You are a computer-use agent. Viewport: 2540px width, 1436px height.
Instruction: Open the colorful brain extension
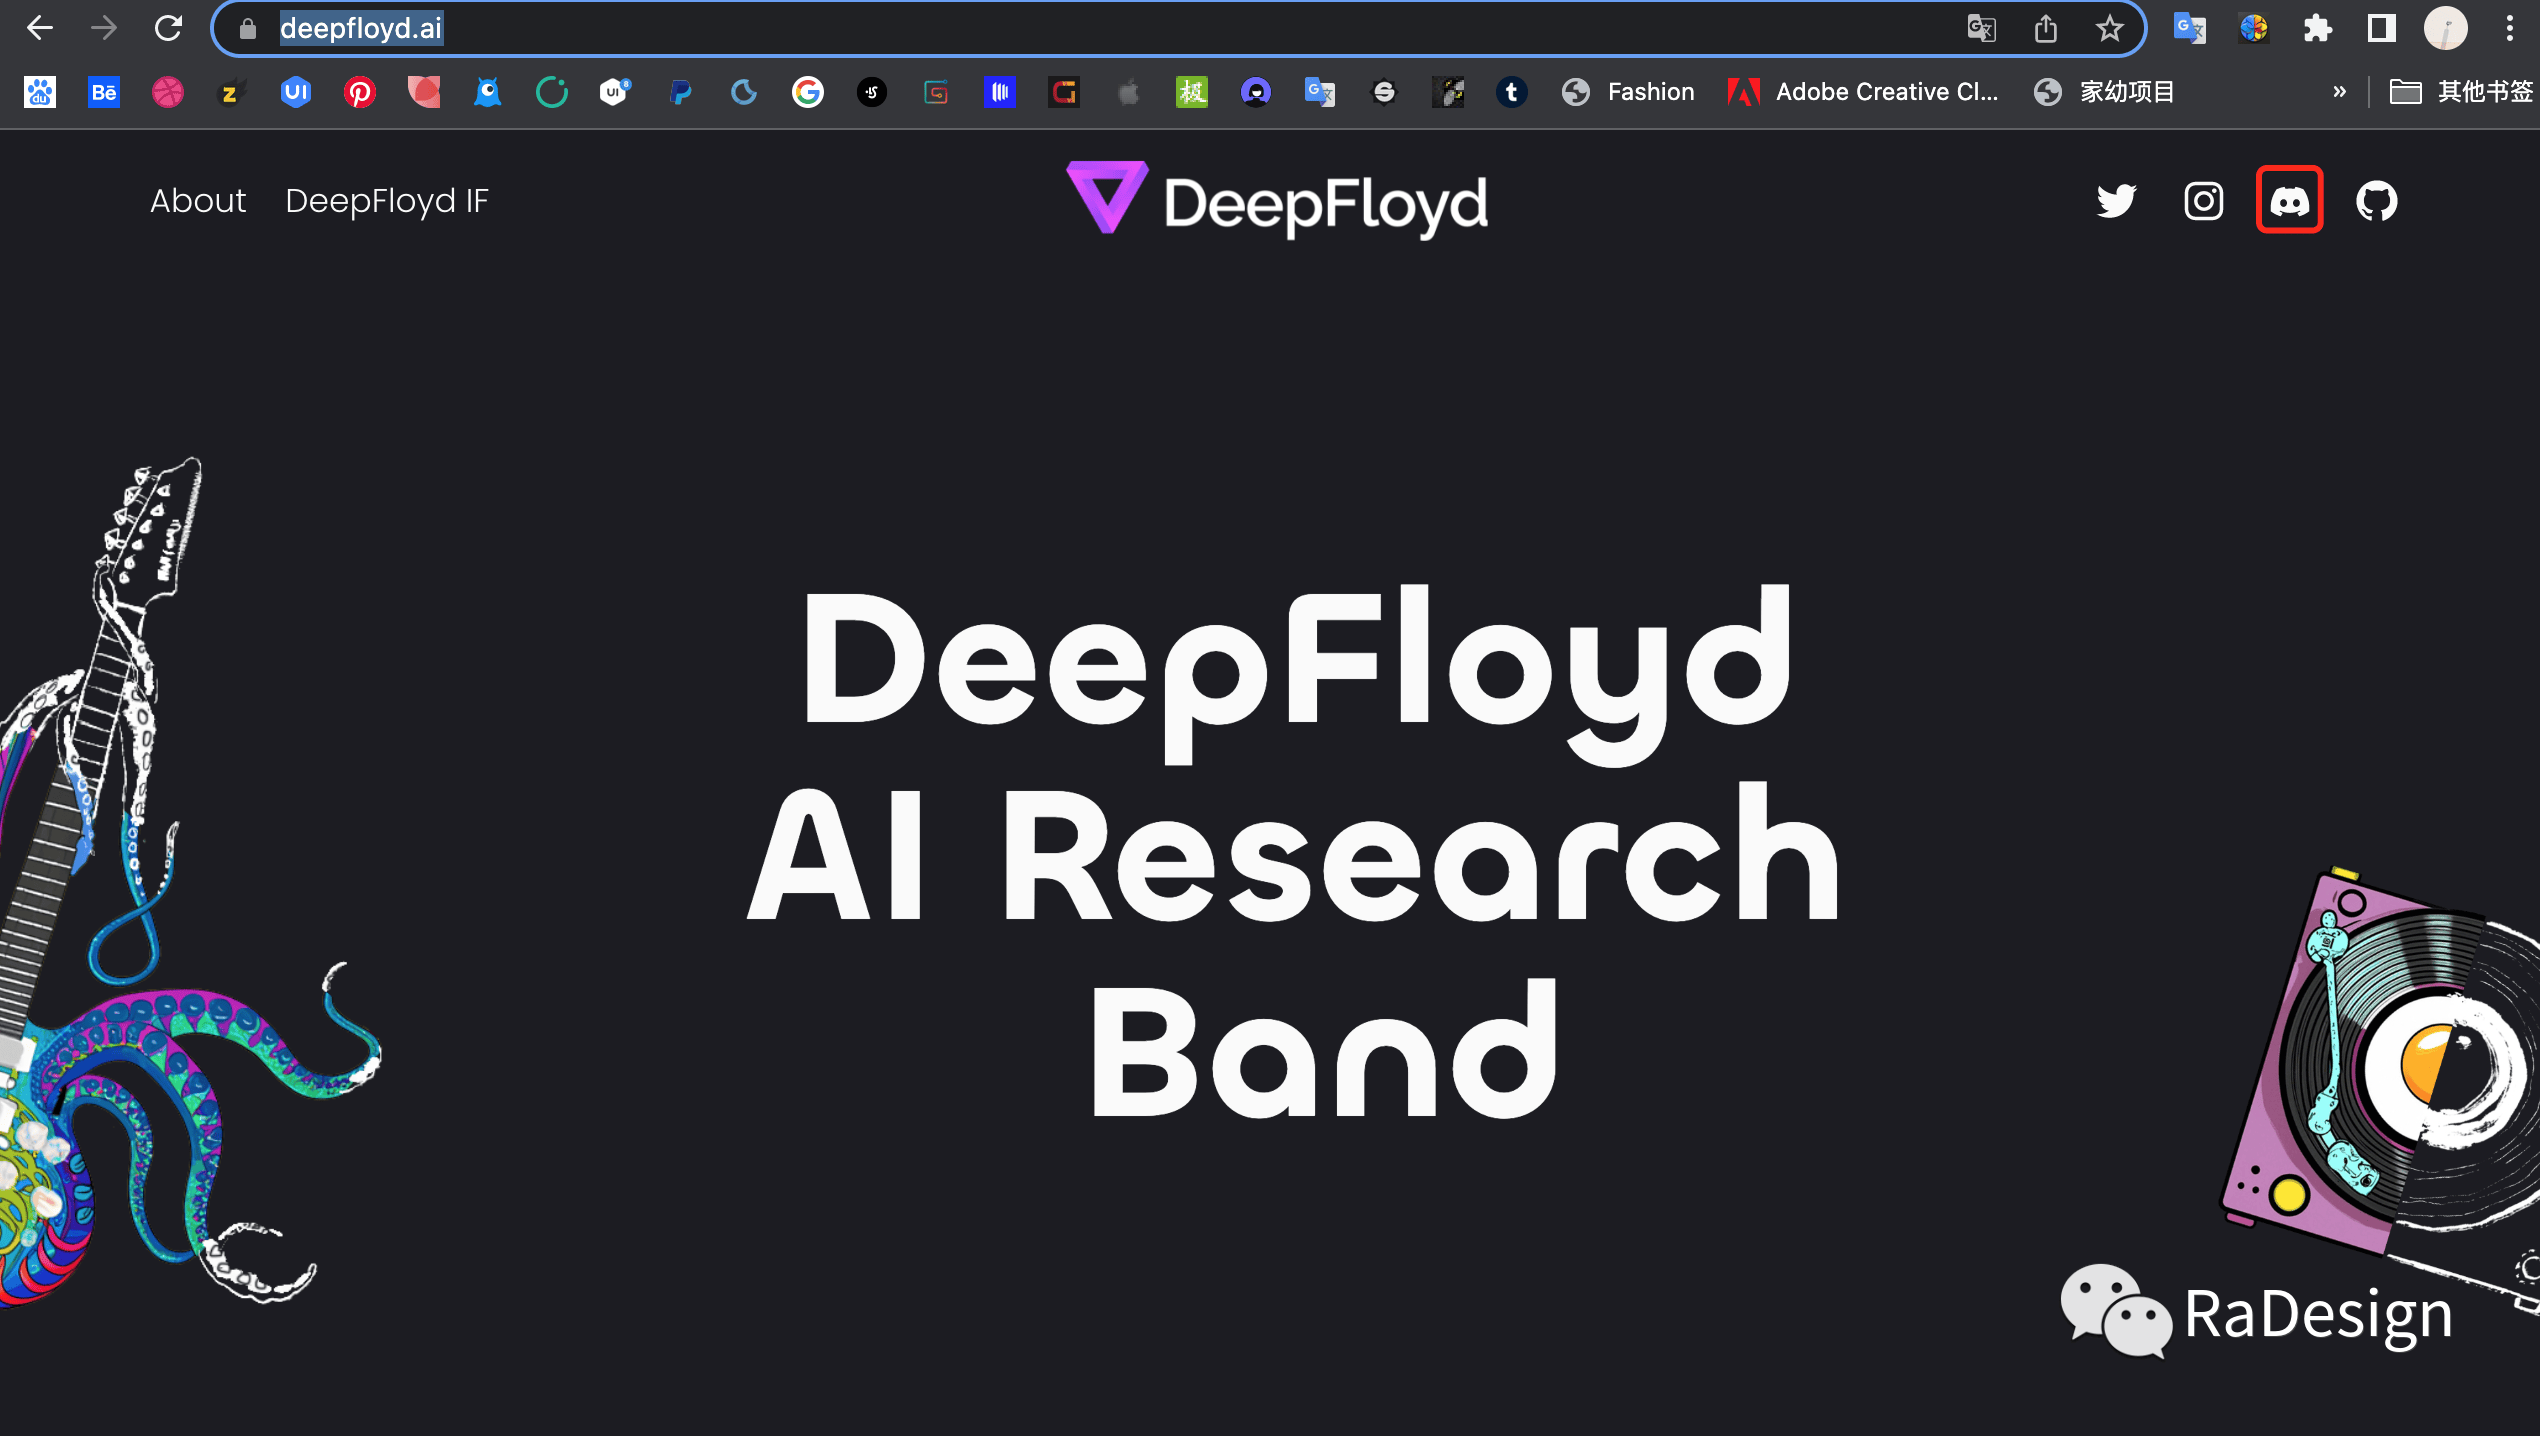point(2254,29)
